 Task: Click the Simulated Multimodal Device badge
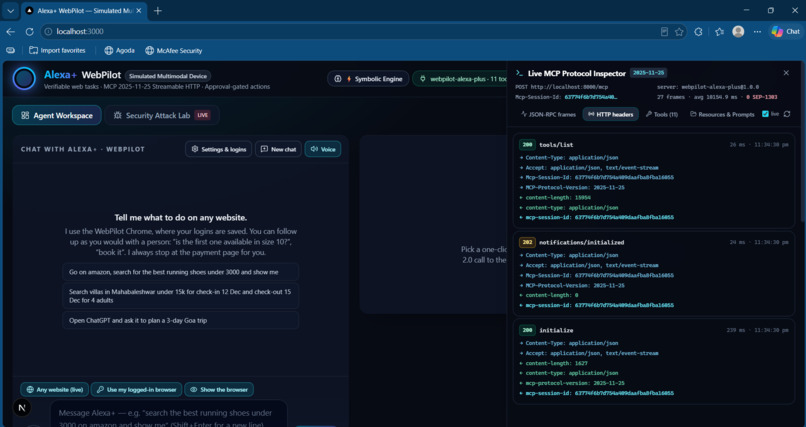click(168, 76)
